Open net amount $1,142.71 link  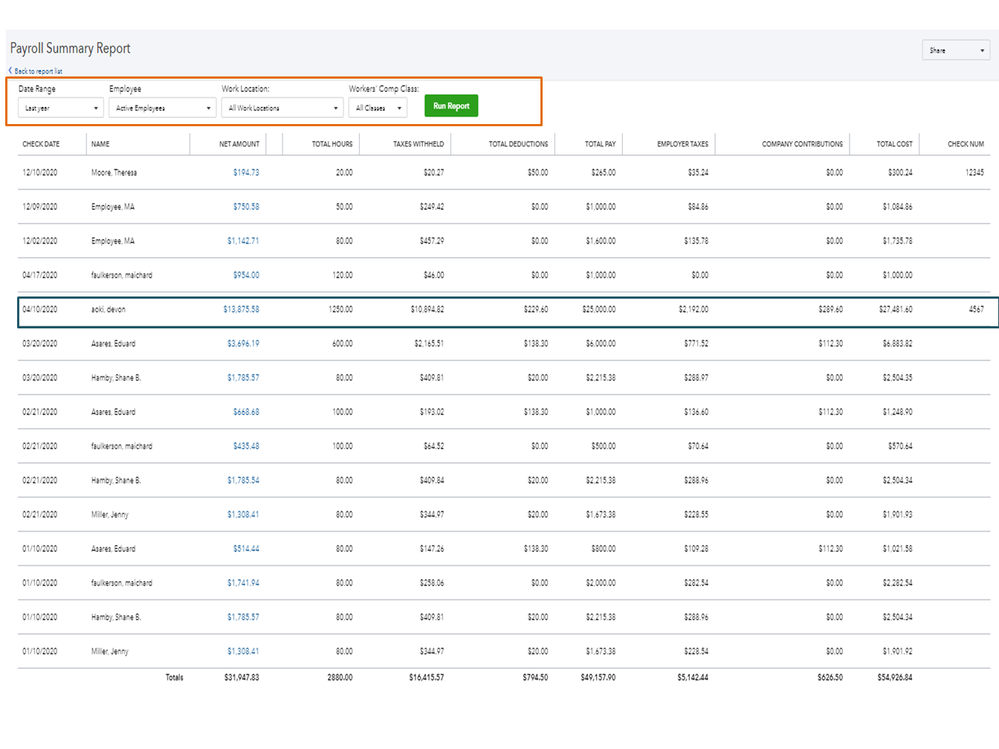coord(243,241)
